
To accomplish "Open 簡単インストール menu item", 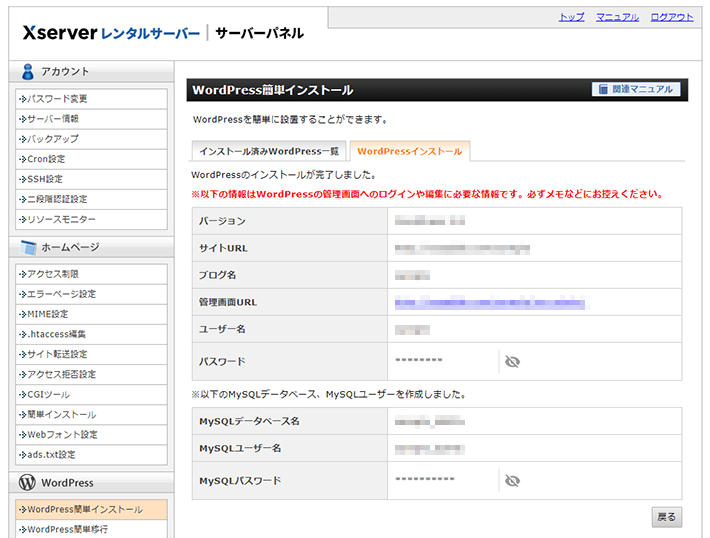I will click(91, 414).
